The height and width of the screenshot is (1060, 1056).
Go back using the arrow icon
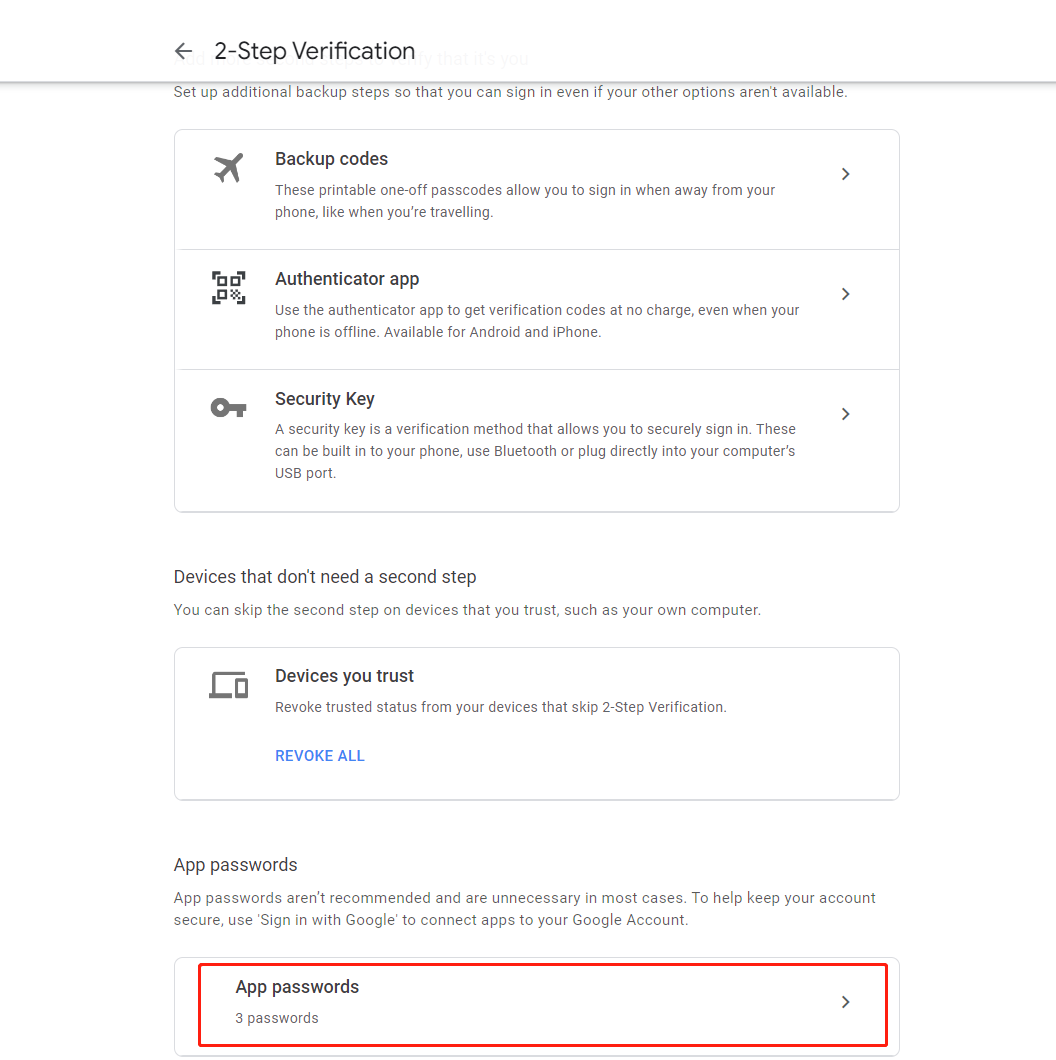pyautogui.click(x=183, y=51)
